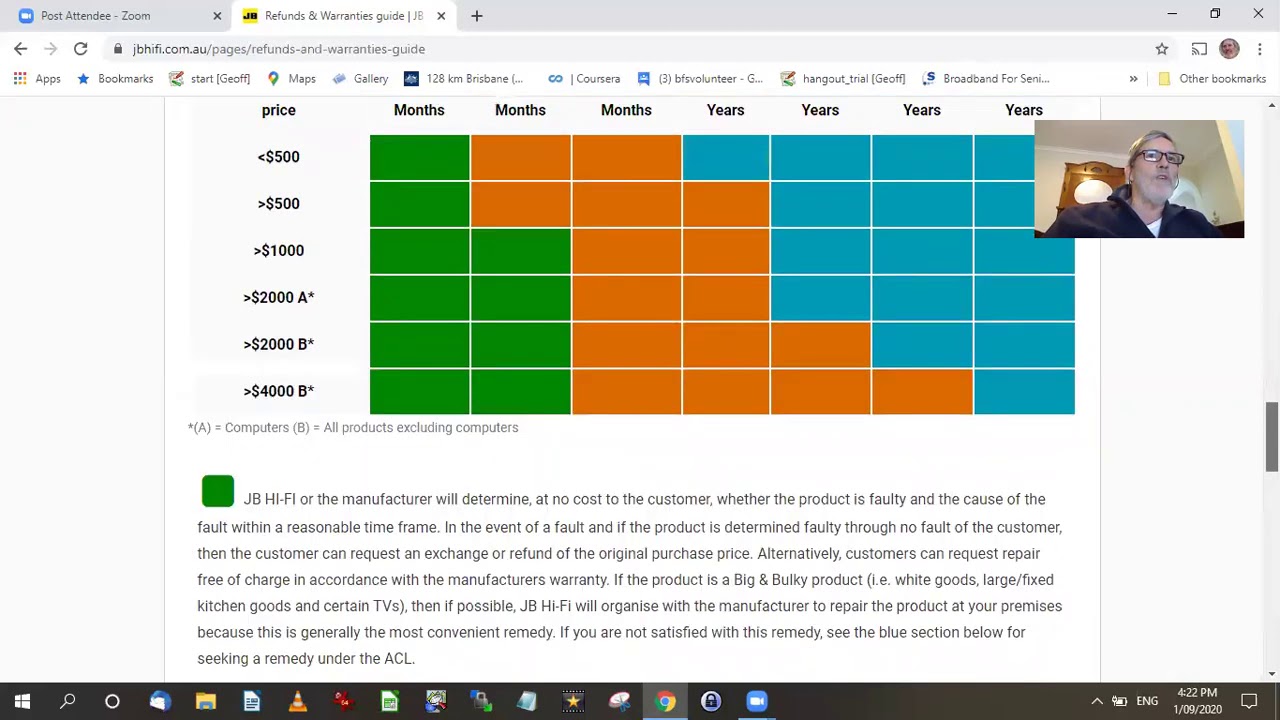Click the Computers/All products footnote text
The height and width of the screenshot is (720, 1280).
point(353,427)
